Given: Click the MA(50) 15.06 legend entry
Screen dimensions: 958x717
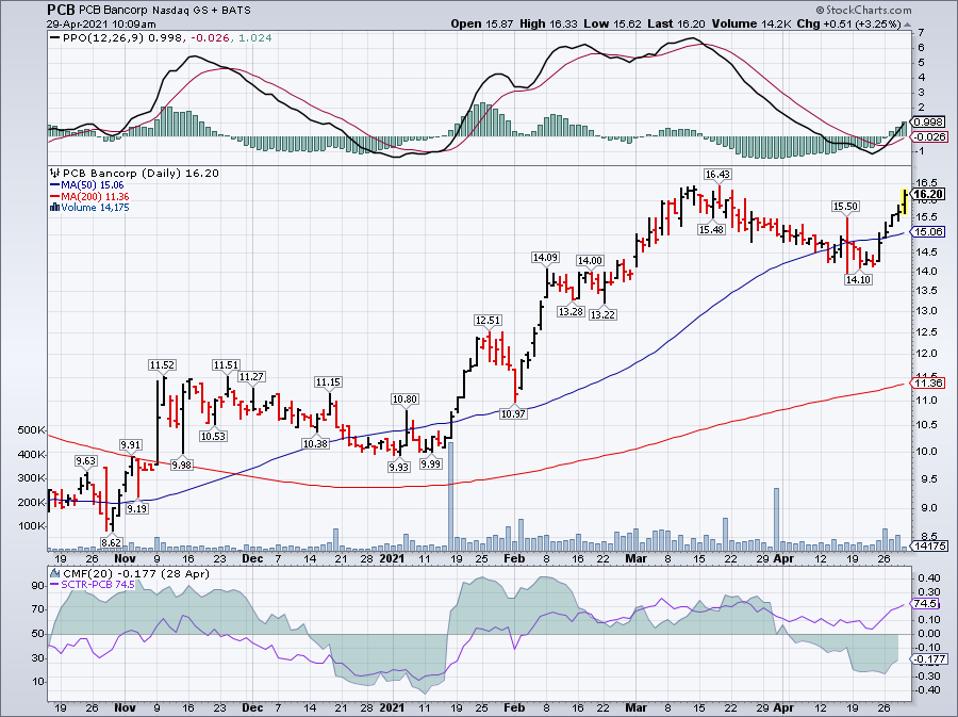Looking at the screenshot, I should pyautogui.click(x=87, y=185).
